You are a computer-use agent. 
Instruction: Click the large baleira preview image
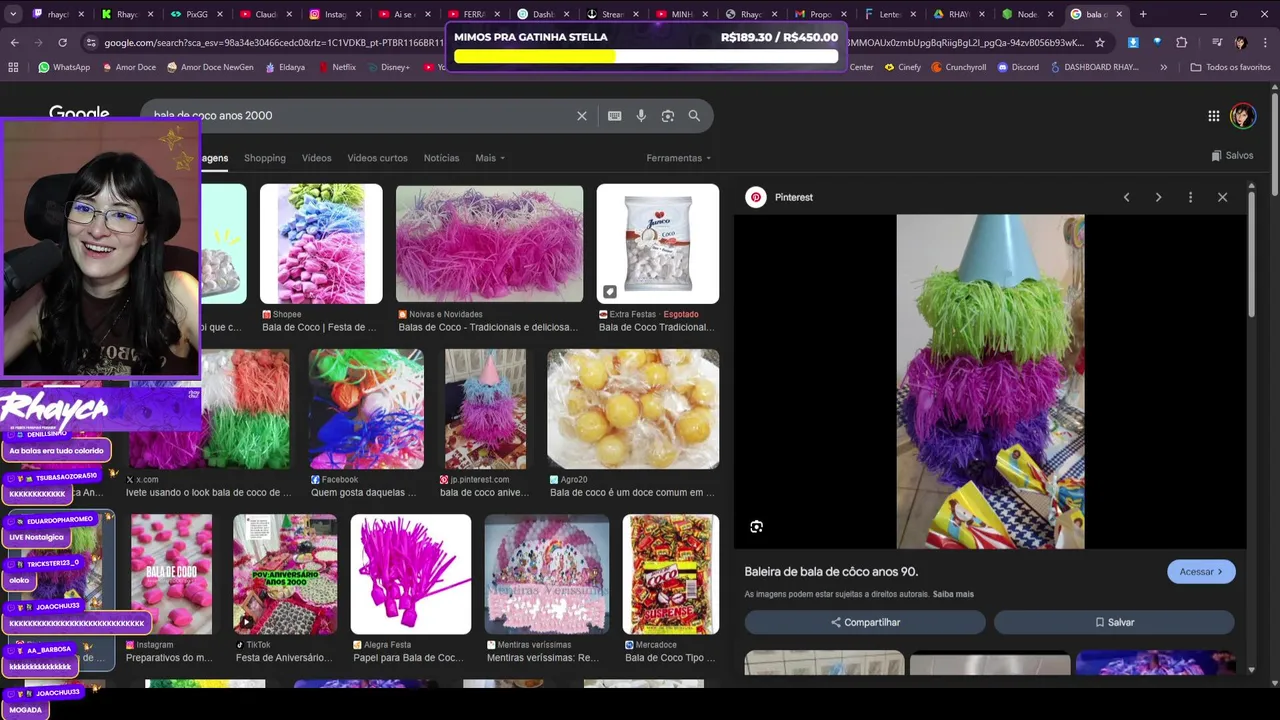tap(990, 381)
